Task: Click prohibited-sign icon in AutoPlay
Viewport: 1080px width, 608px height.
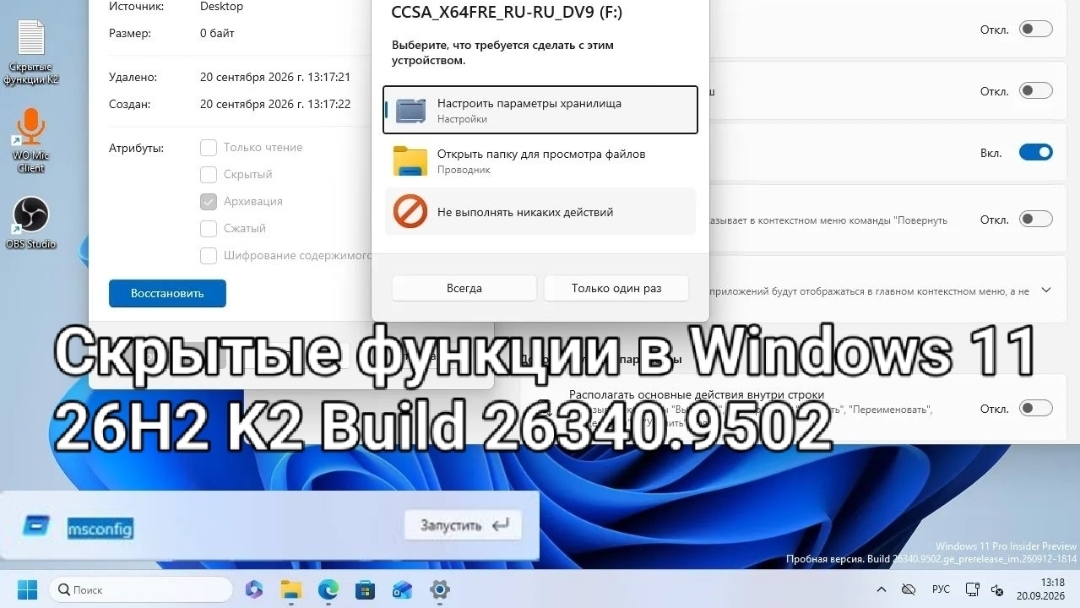Action: (x=410, y=211)
